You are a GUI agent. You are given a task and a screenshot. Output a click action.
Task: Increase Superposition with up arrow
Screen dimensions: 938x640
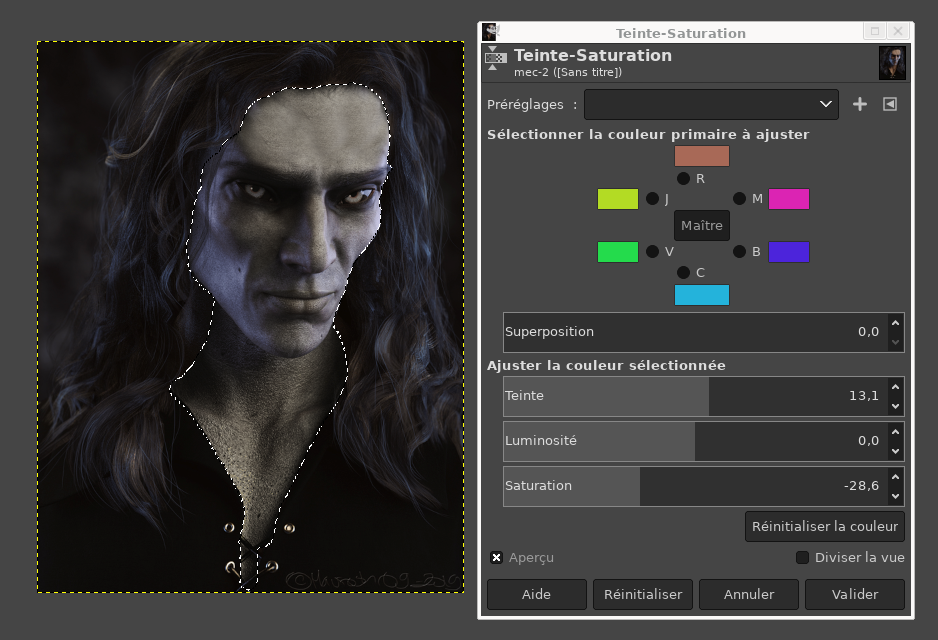[895, 323]
